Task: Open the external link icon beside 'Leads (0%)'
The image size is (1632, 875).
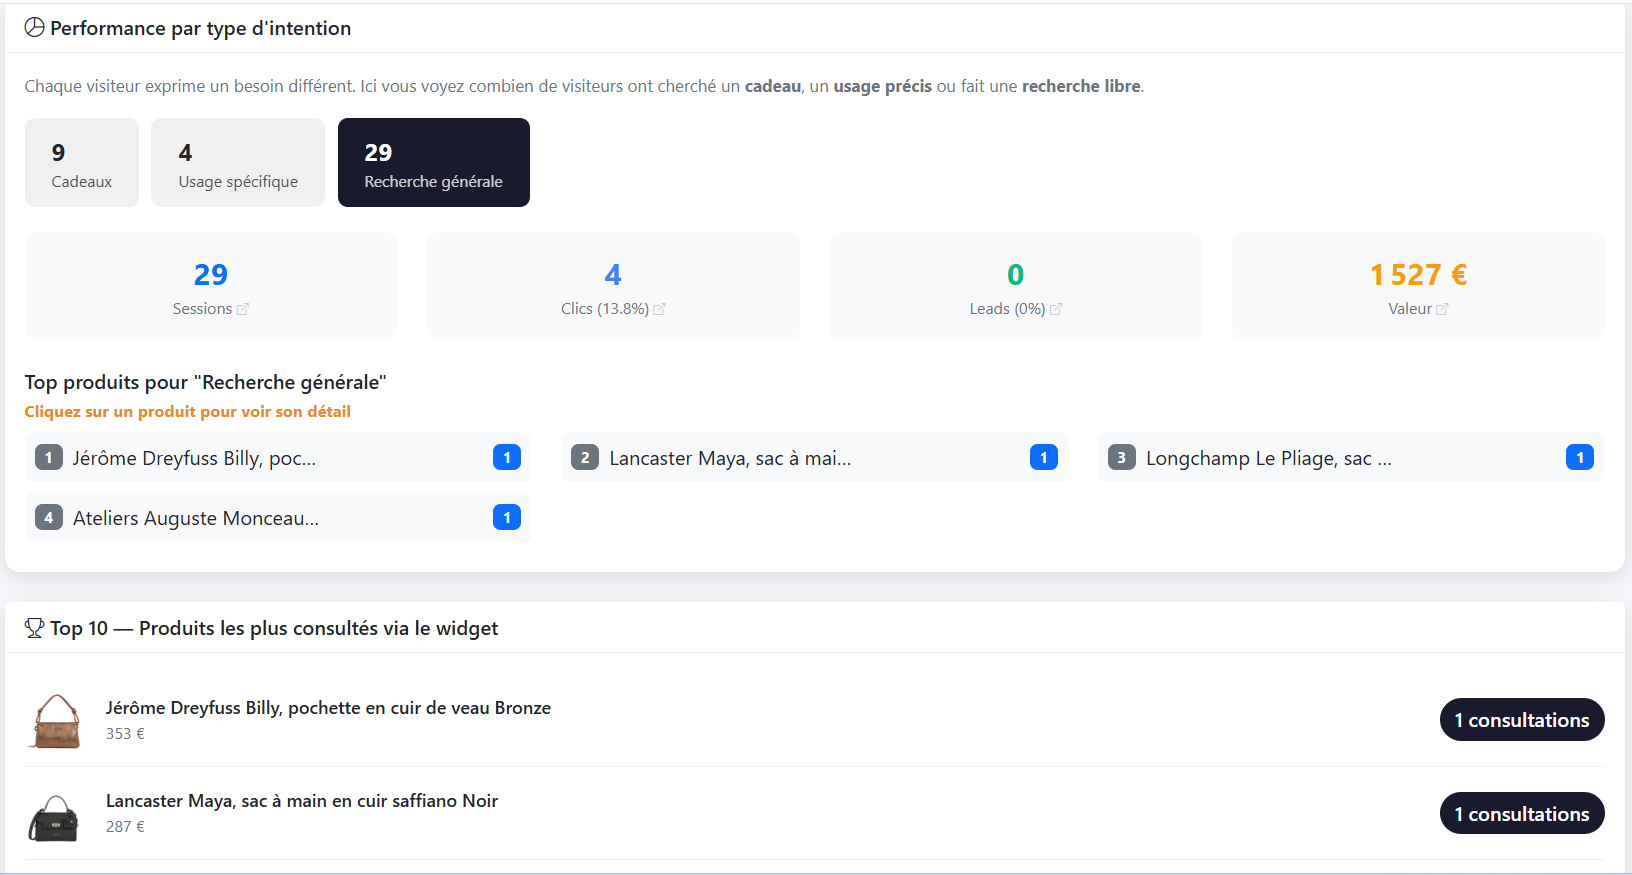Action: pos(1057,309)
